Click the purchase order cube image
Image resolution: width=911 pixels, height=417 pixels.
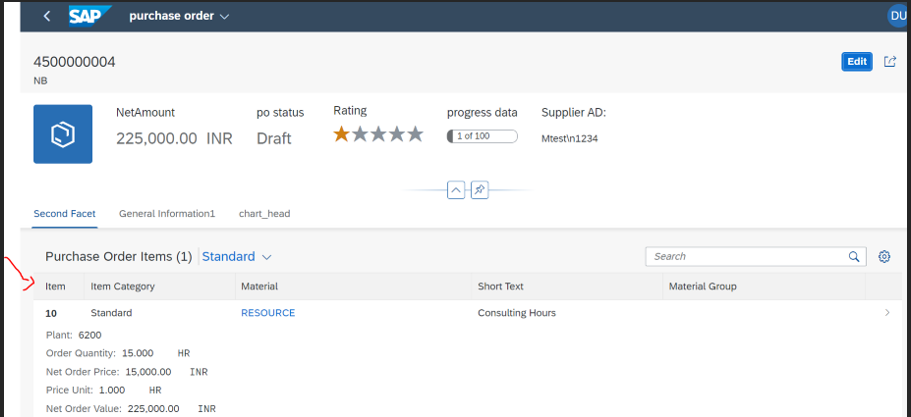(63, 134)
